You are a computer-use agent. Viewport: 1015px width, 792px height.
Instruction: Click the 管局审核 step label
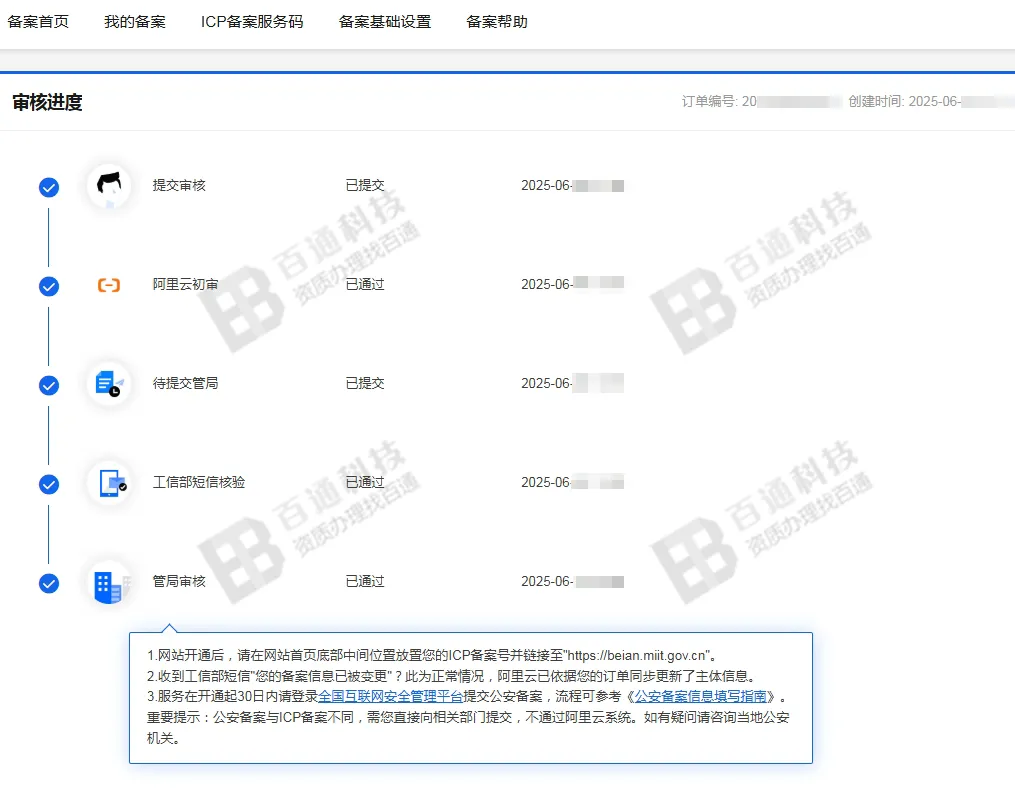[179, 581]
